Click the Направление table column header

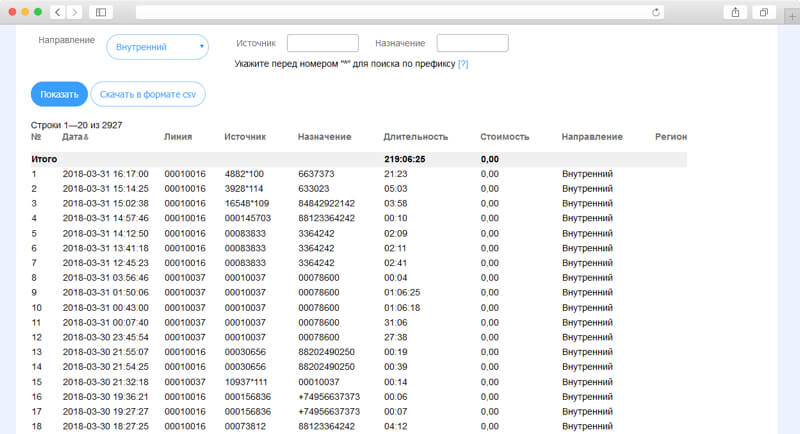[x=592, y=137]
